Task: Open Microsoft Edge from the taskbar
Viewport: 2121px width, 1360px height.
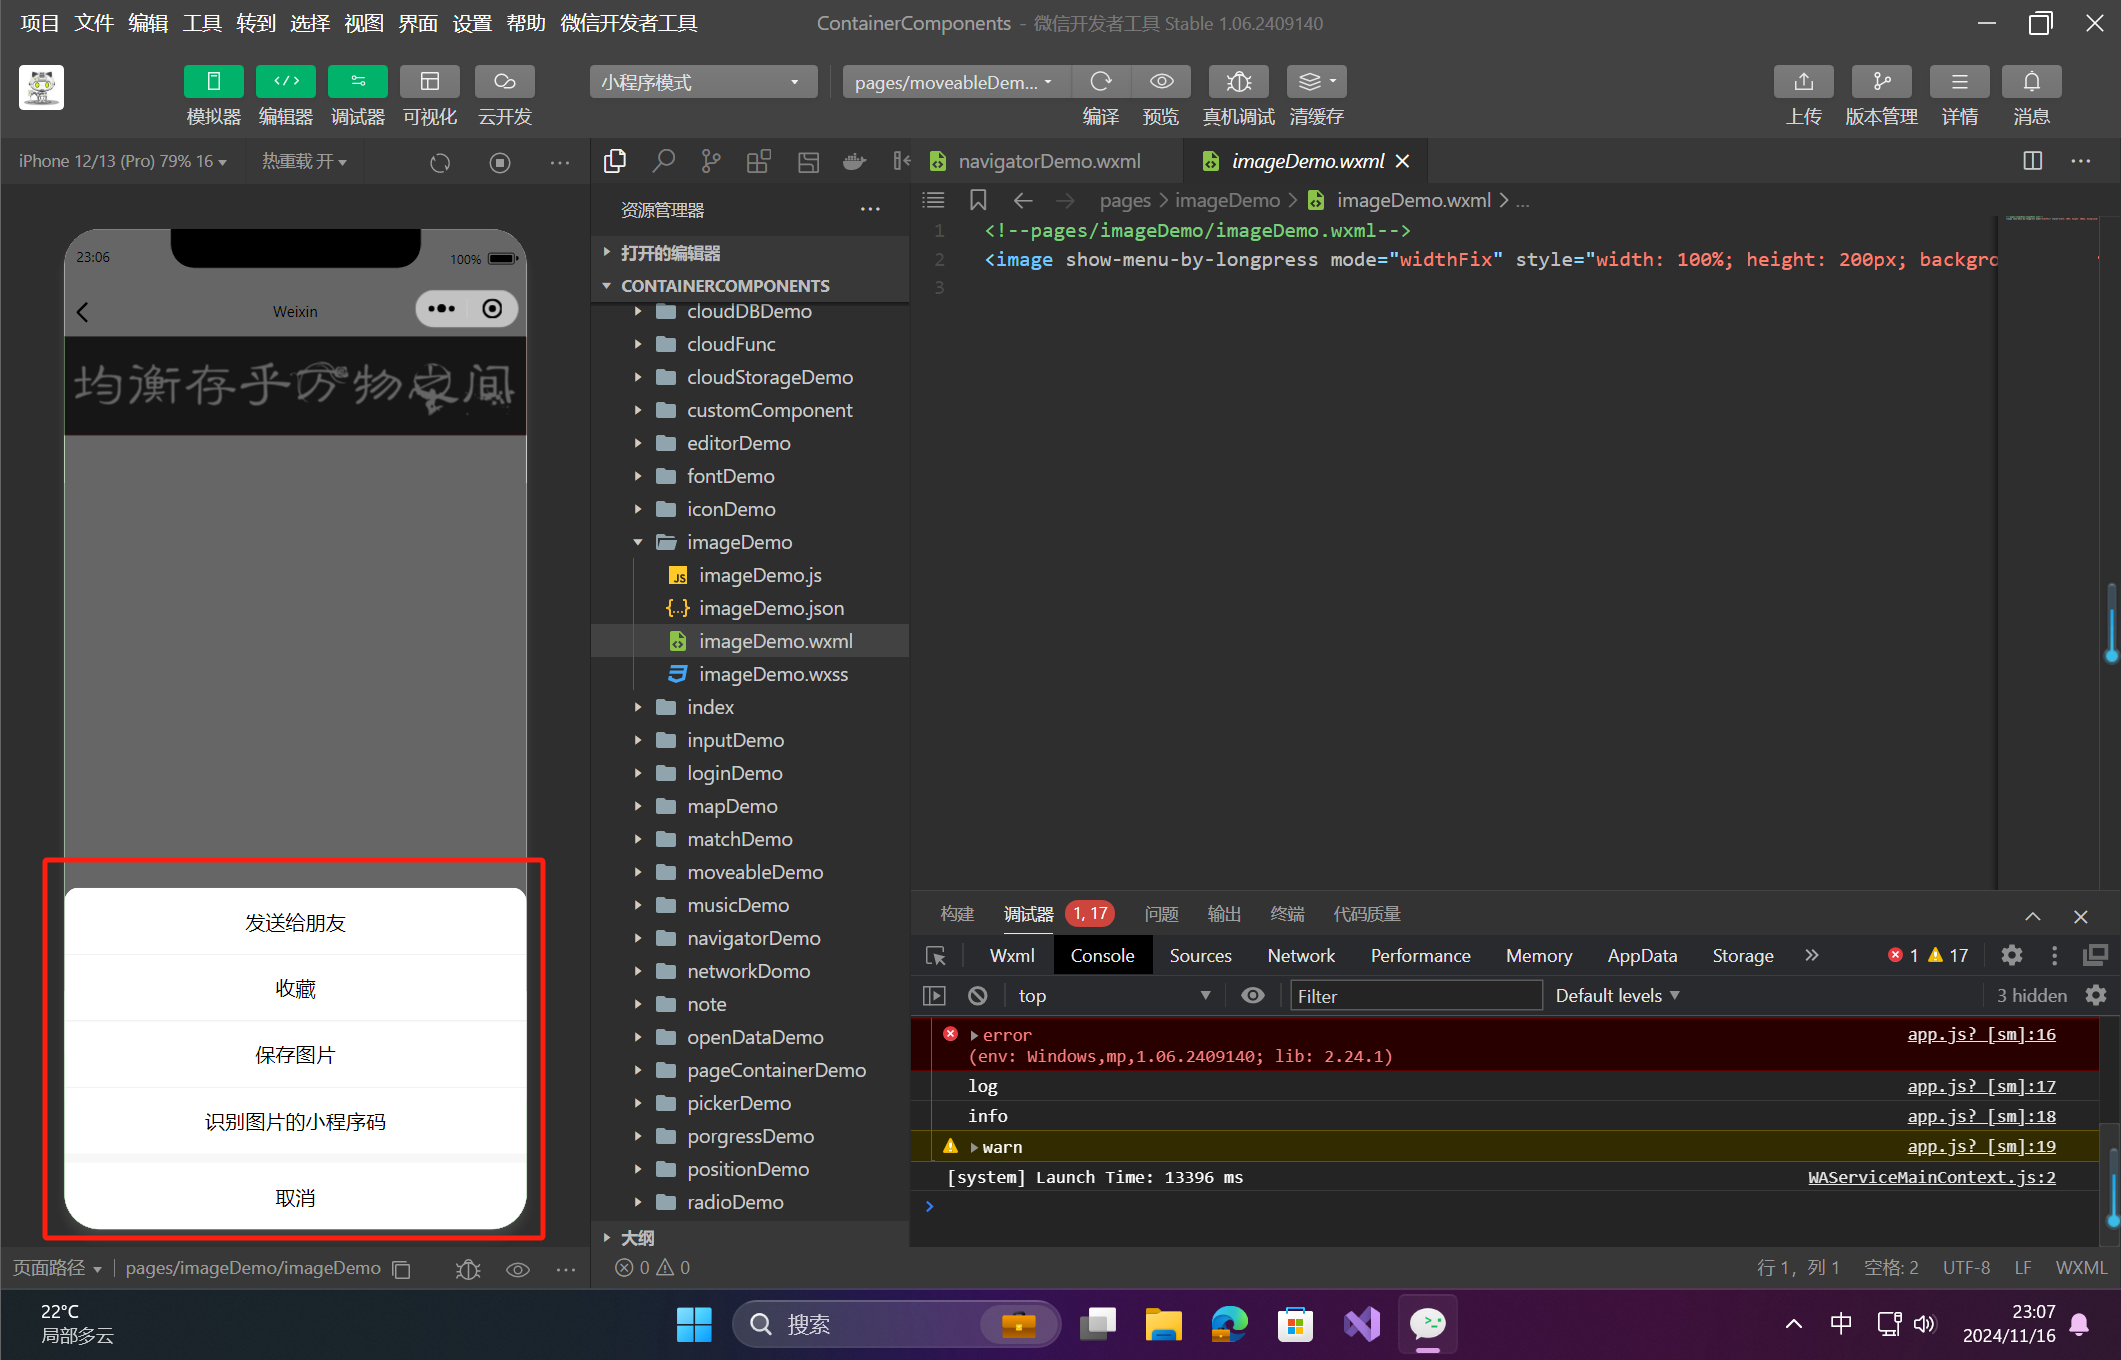Action: pyautogui.click(x=1229, y=1324)
